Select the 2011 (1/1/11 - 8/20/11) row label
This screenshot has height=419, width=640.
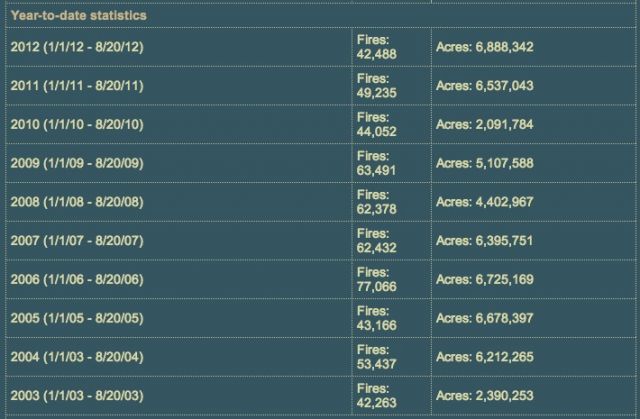pos(77,86)
